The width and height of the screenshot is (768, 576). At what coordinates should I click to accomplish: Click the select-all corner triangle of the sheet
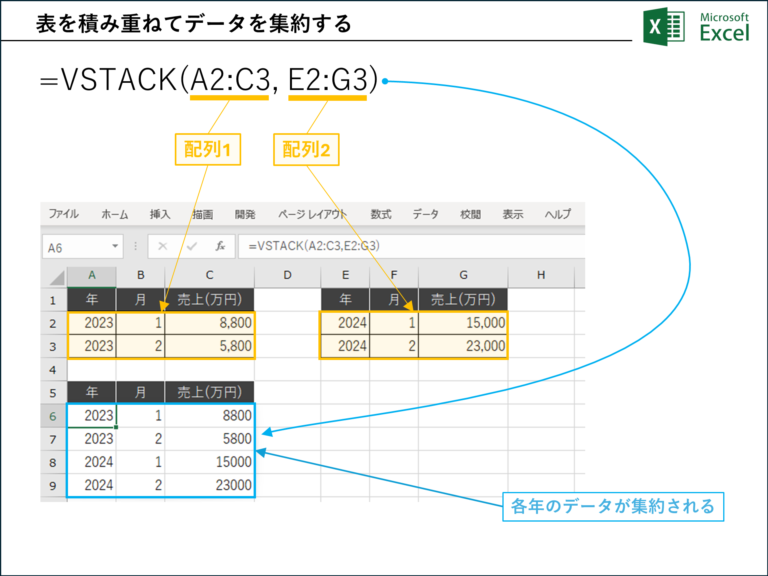pyautogui.click(x=54, y=276)
